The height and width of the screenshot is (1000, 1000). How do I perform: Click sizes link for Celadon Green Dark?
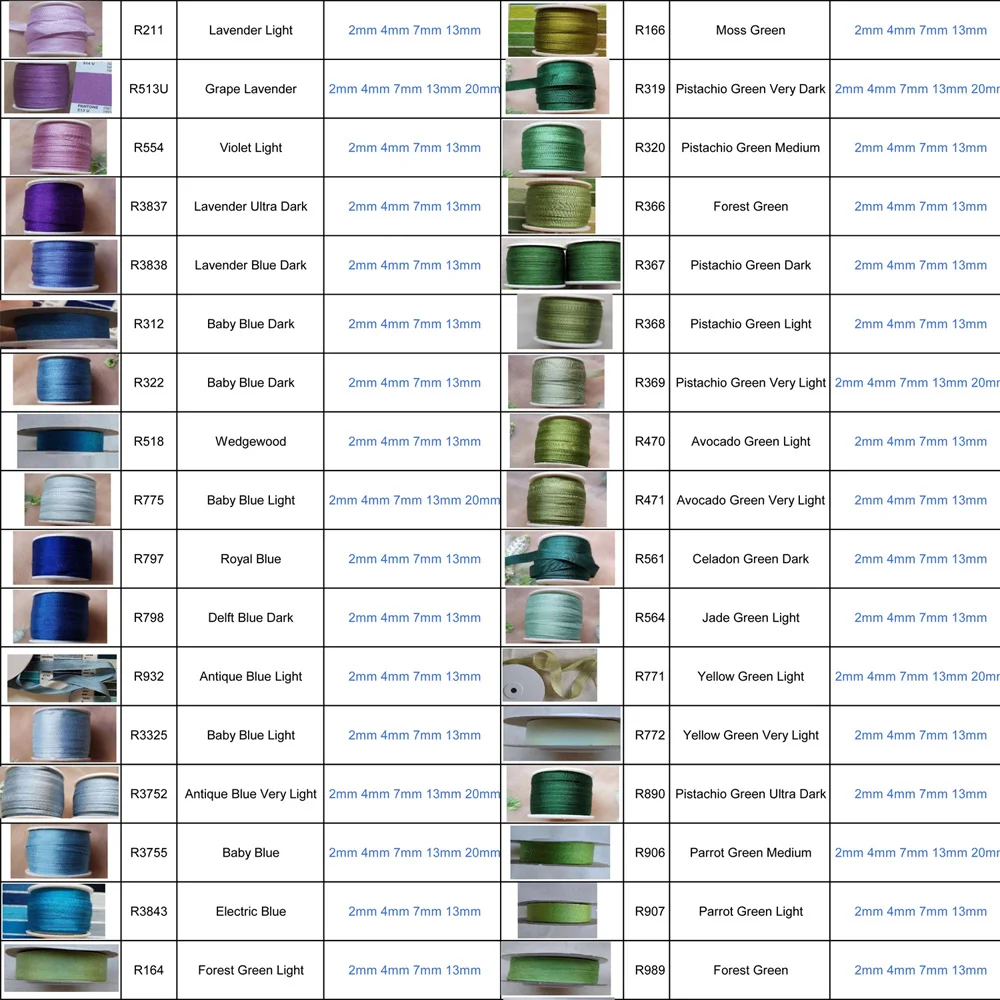tap(920, 559)
